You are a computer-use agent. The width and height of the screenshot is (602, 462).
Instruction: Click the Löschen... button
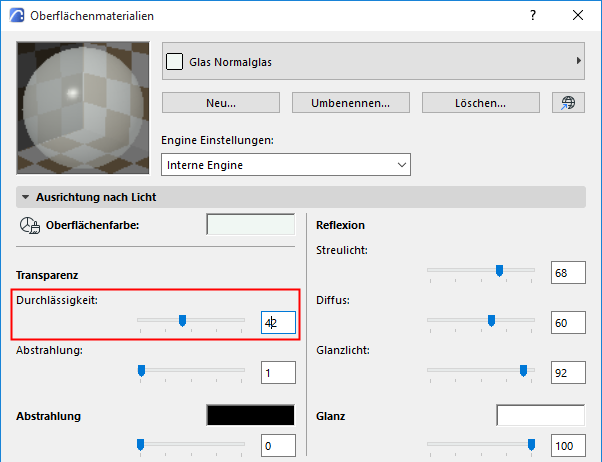(481, 103)
